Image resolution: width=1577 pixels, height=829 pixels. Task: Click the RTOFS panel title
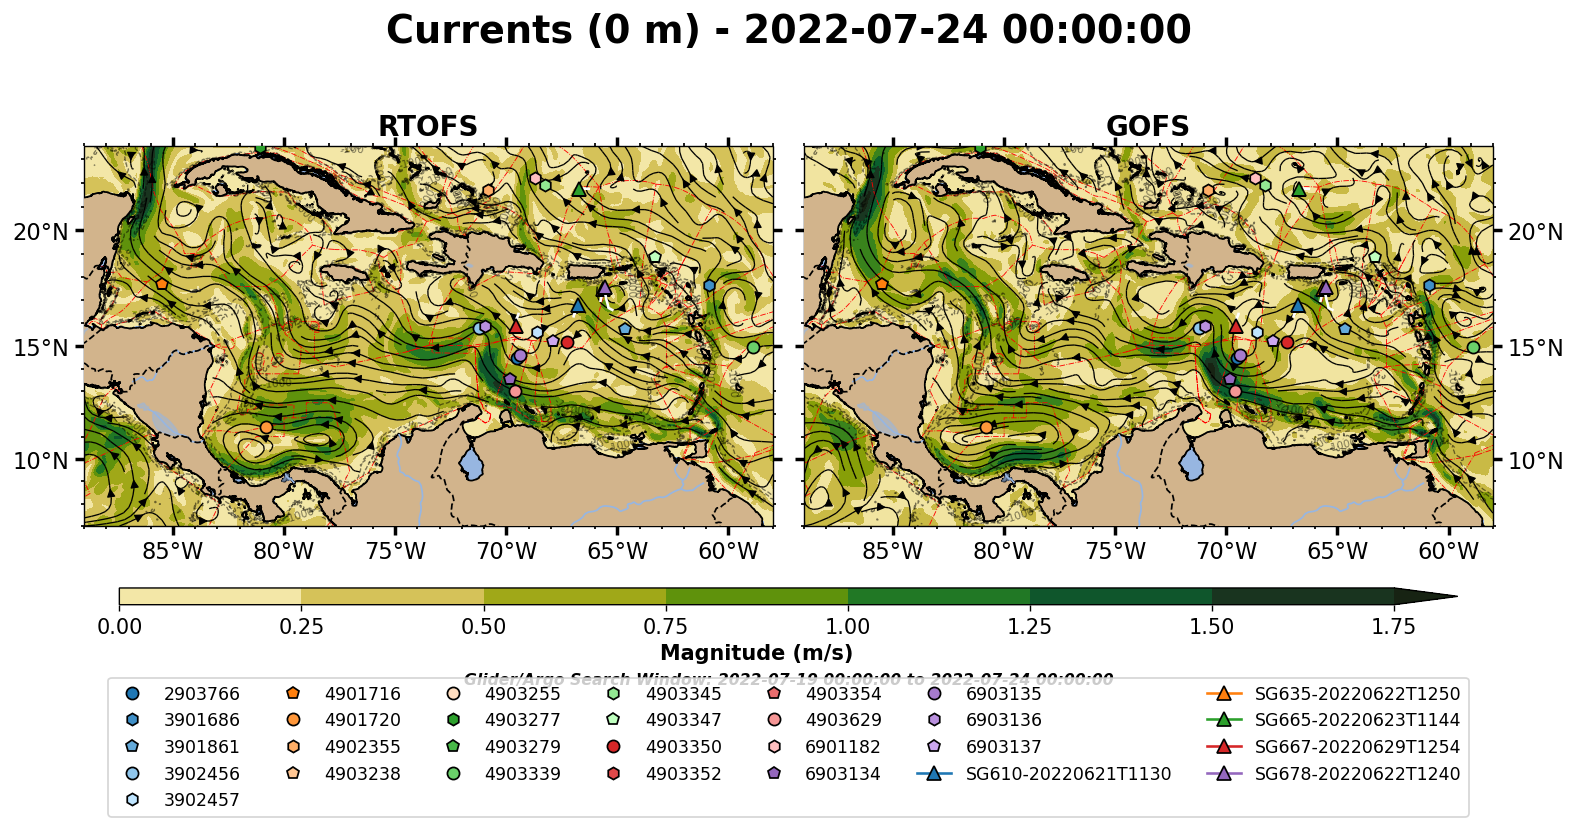[428, 127]
